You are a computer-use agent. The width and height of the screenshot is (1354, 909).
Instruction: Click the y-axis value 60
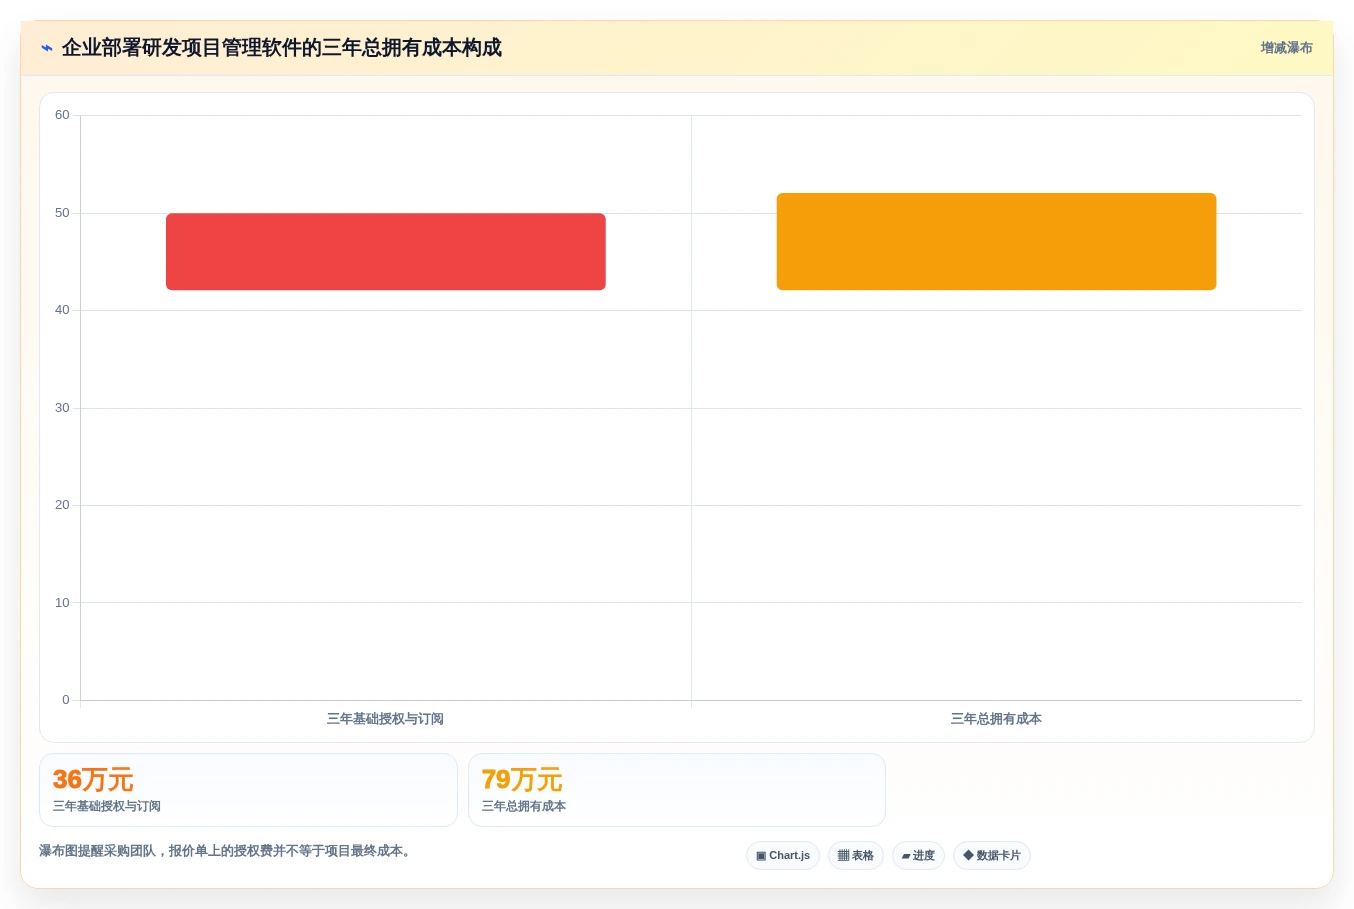pos(62,115)
